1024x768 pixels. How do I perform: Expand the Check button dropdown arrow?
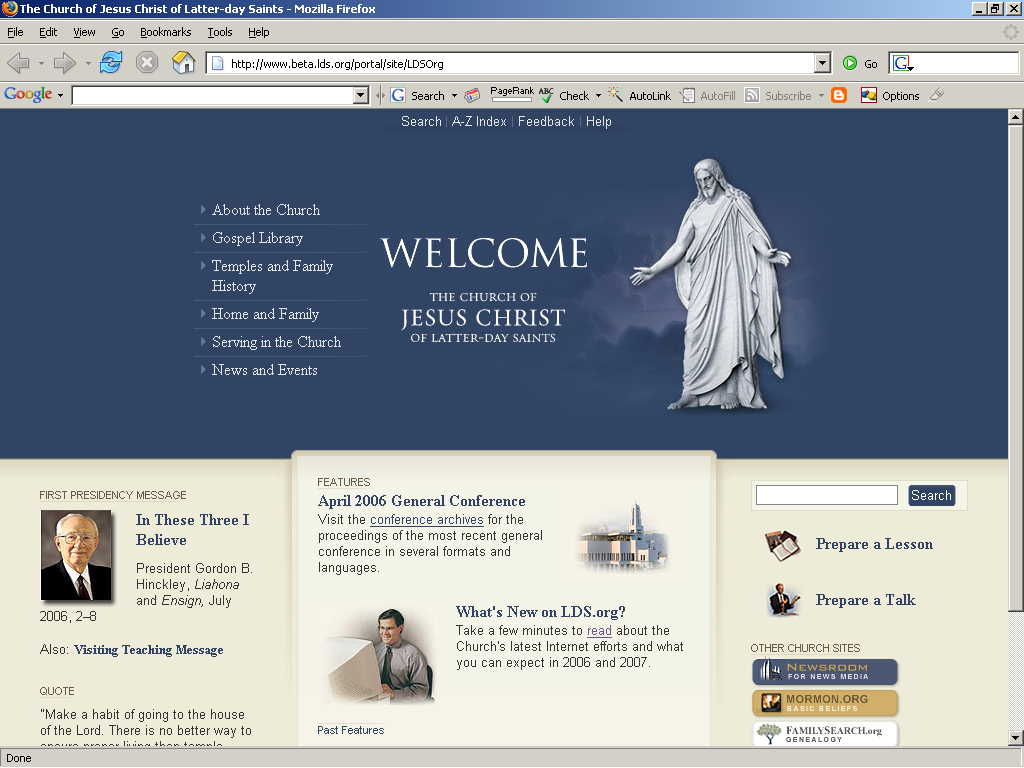[598, 96]
